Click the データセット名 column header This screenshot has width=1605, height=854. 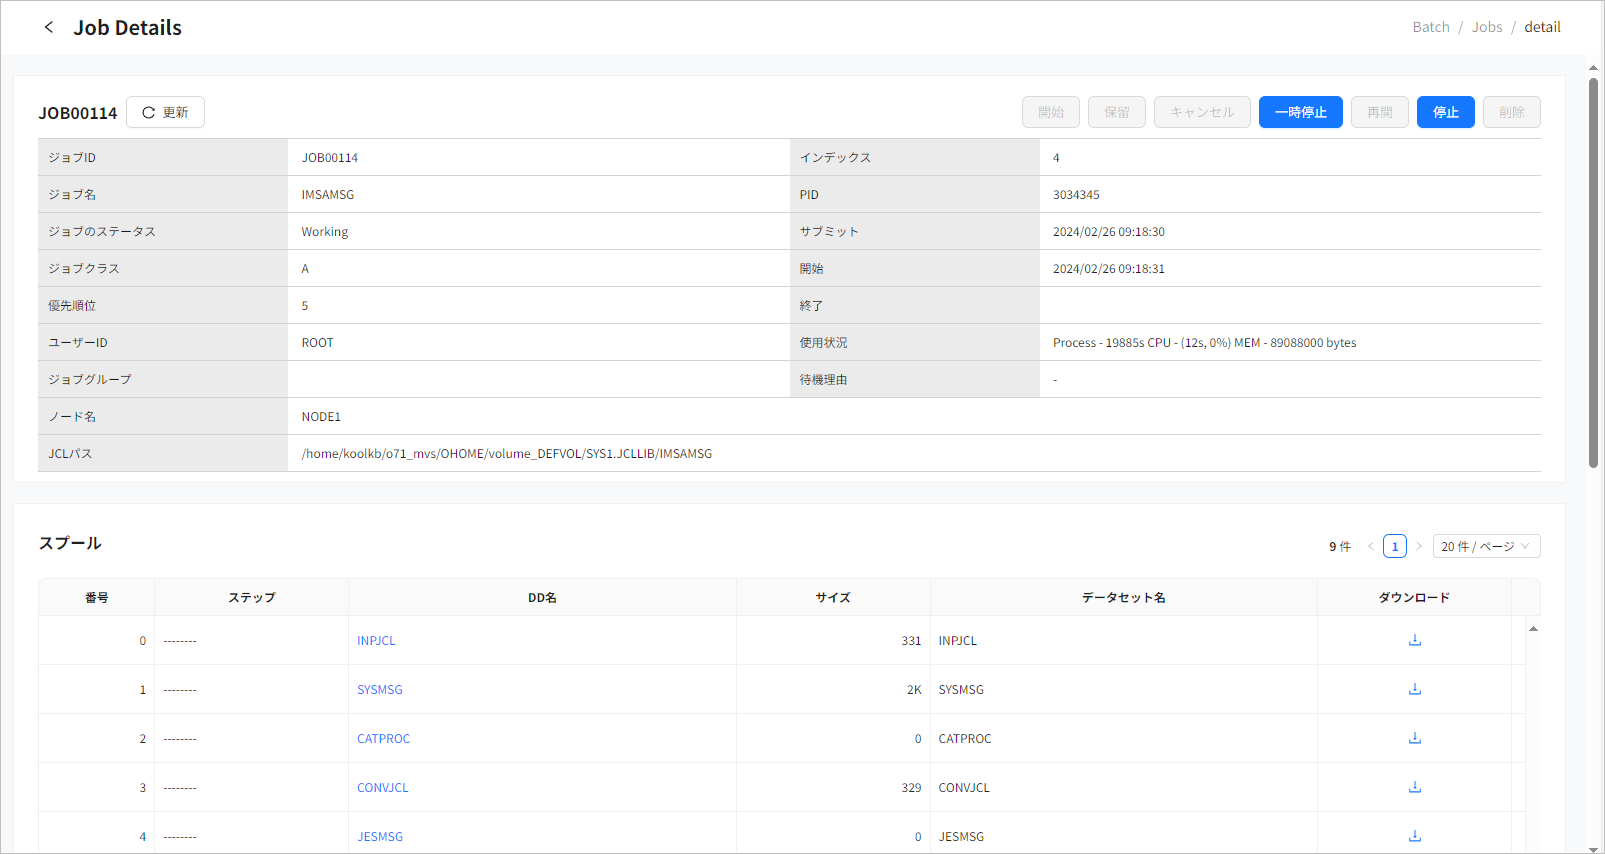click(x=1123, y=597)
